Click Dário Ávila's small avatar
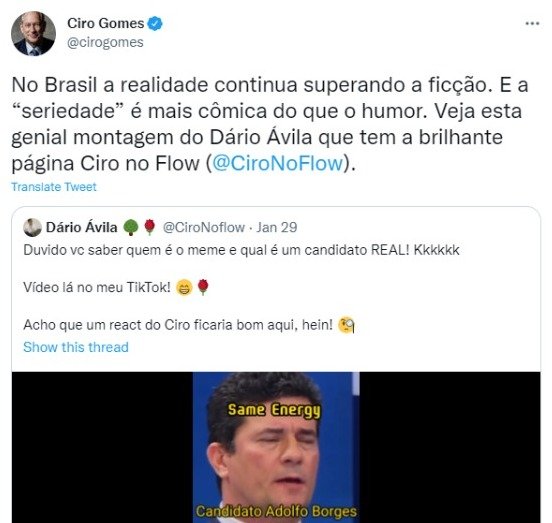This screenshot has height=523, width=552. 32,227
